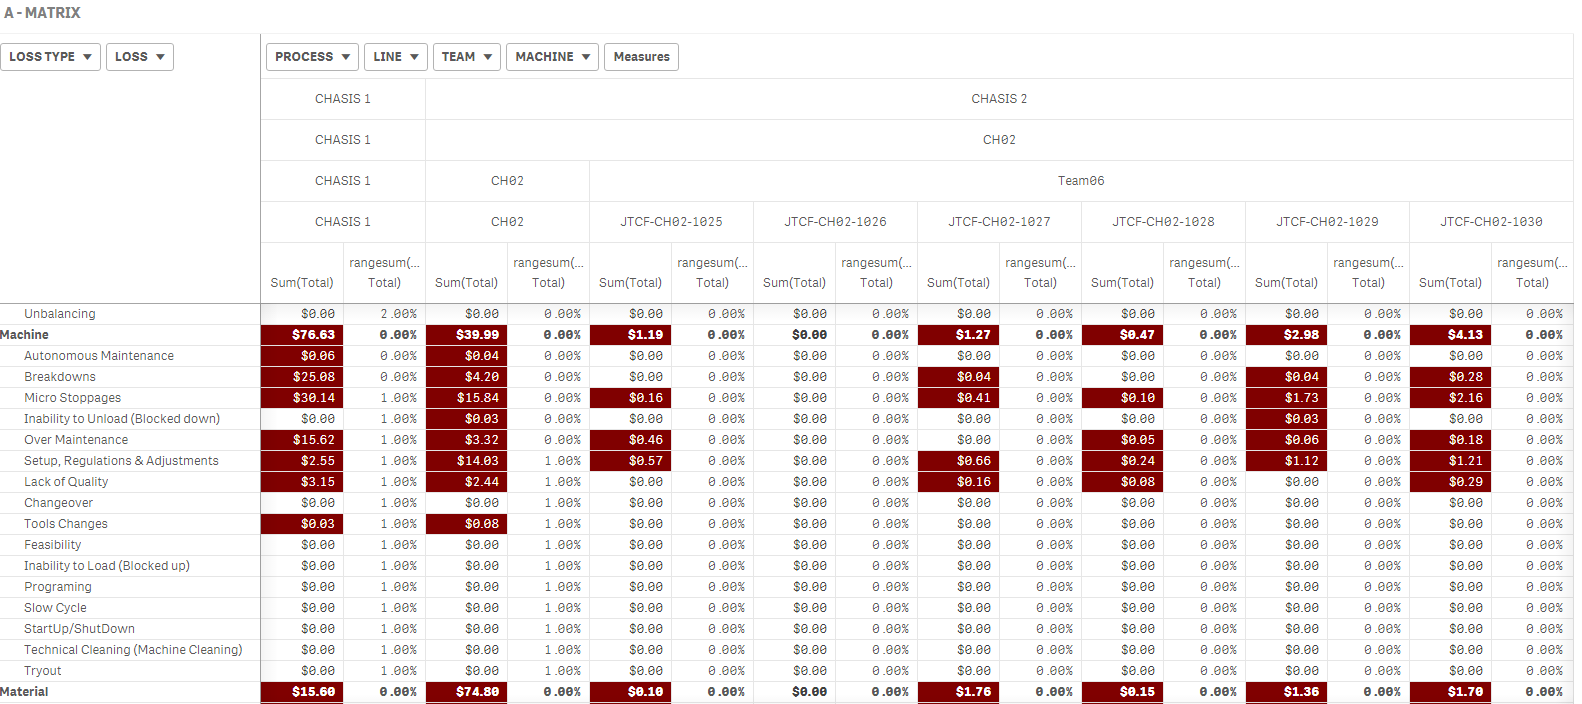Open the MACHINE dimension dropdown
Screen dimensions: 1582x704
point(553,57)
